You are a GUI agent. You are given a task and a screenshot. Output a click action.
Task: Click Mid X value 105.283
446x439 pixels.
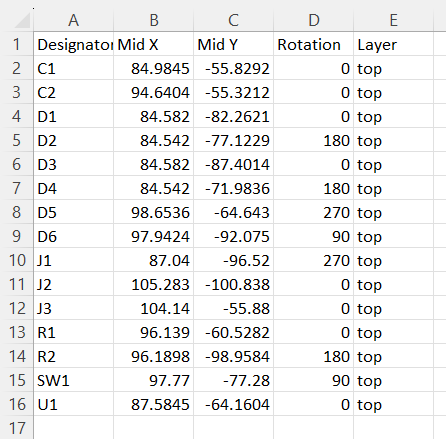click(154, 284)
